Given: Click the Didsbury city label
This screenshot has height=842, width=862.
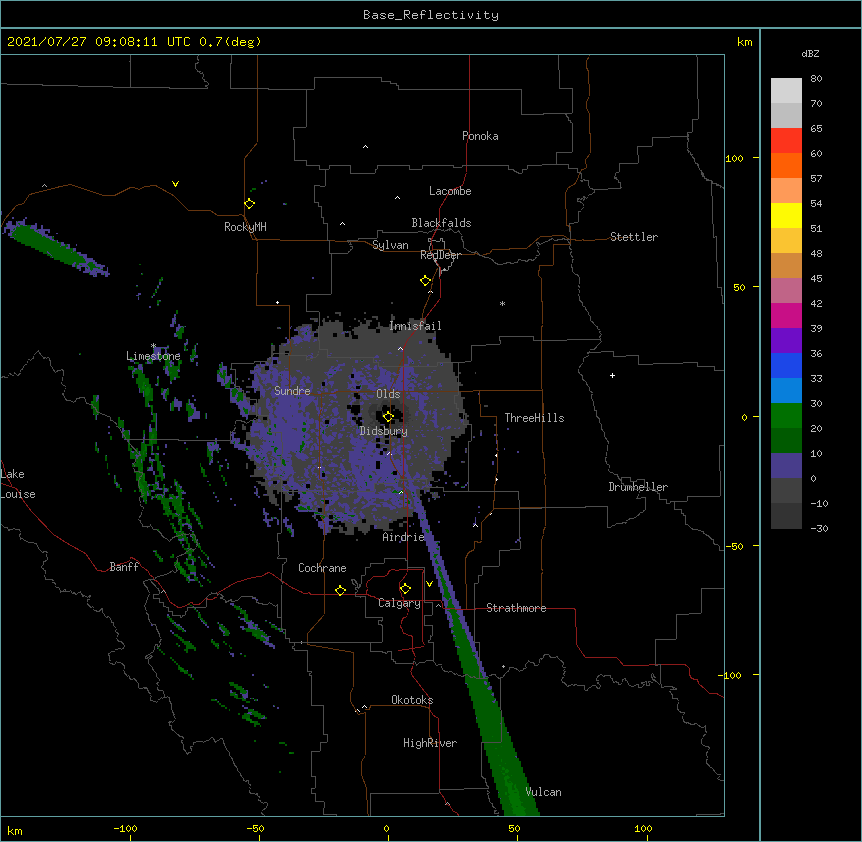Looking at the screenshot, I should tap(384, 431).
